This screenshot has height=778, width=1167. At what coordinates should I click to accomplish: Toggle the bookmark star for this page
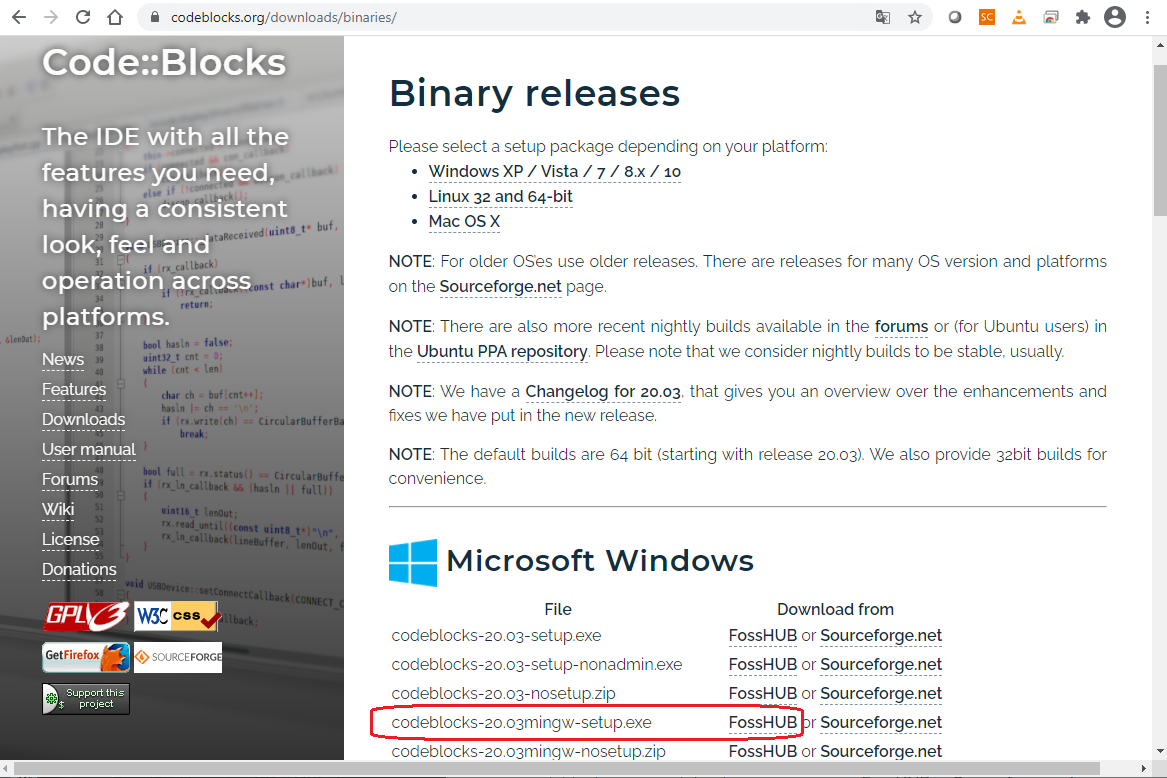pyautogui.click(x=916, y=17)
